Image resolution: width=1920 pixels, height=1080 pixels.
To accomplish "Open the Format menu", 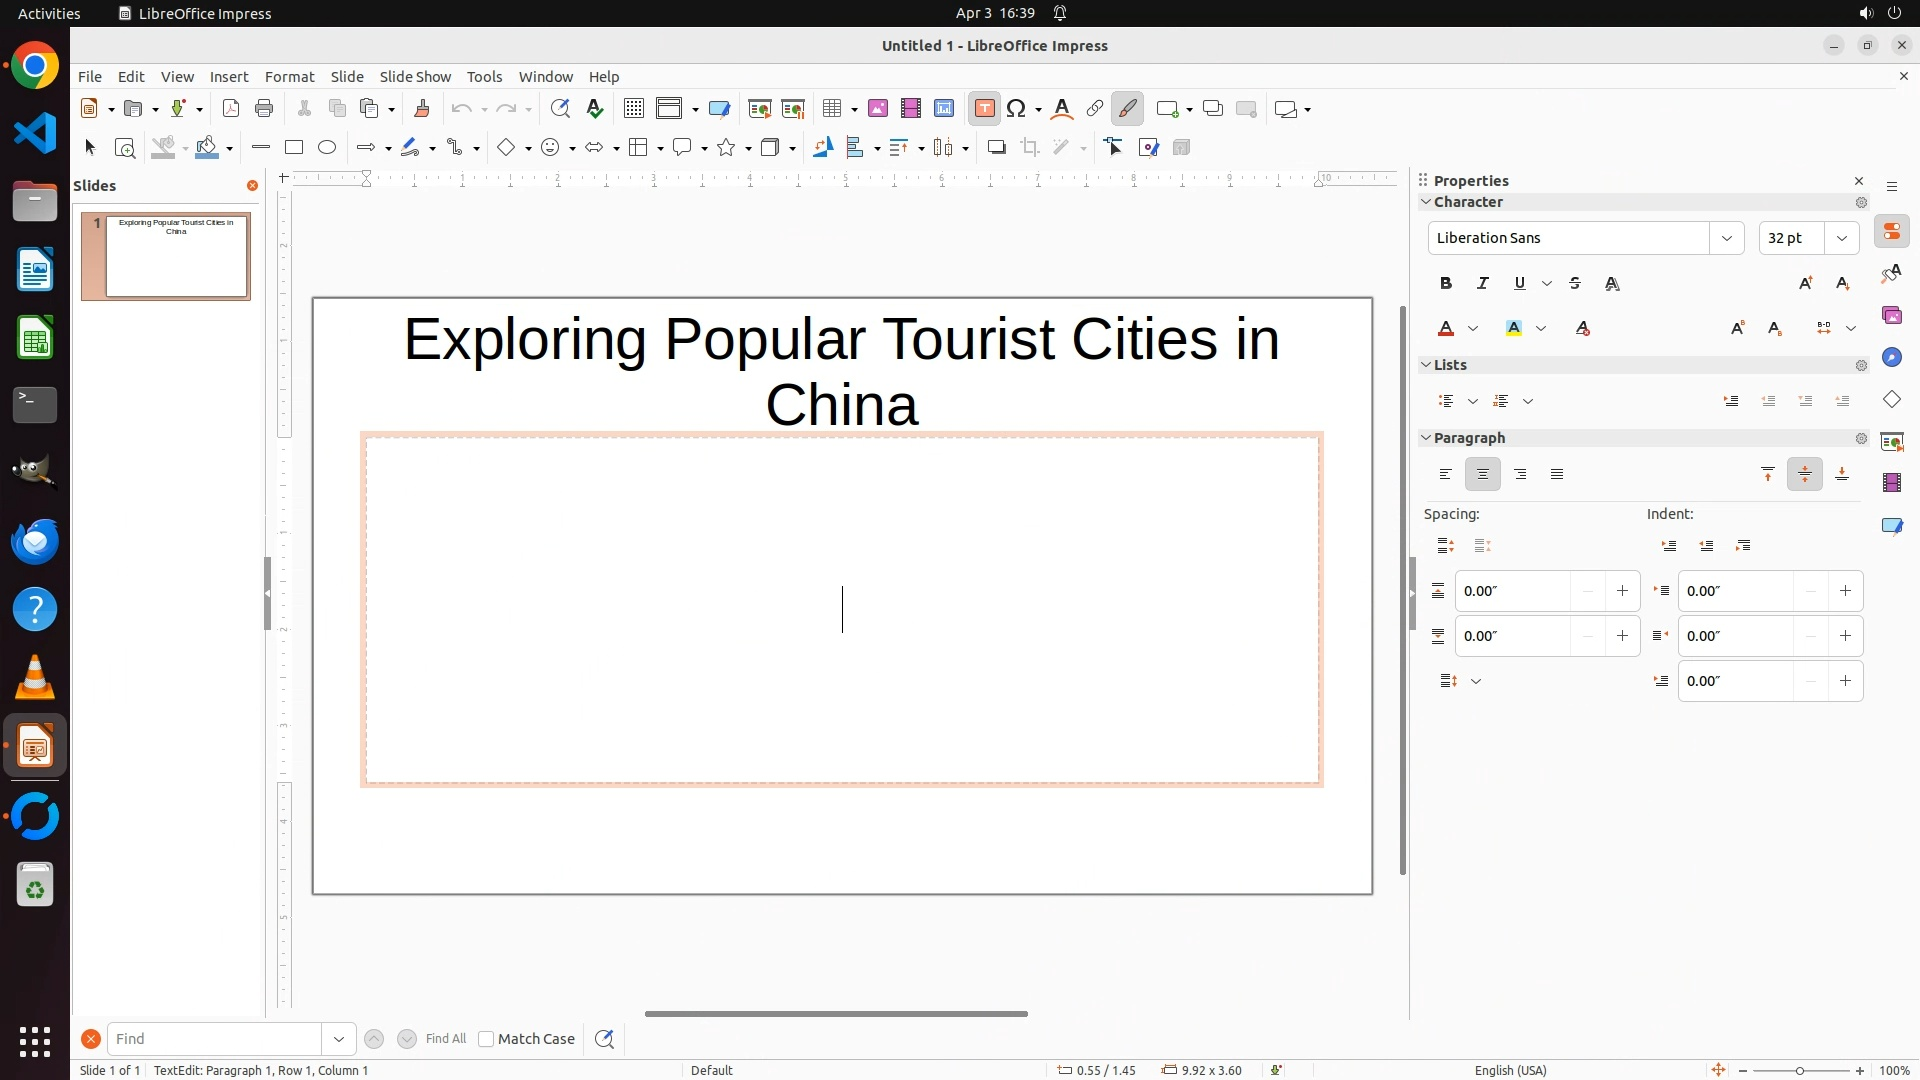I will tap(289, 77).
